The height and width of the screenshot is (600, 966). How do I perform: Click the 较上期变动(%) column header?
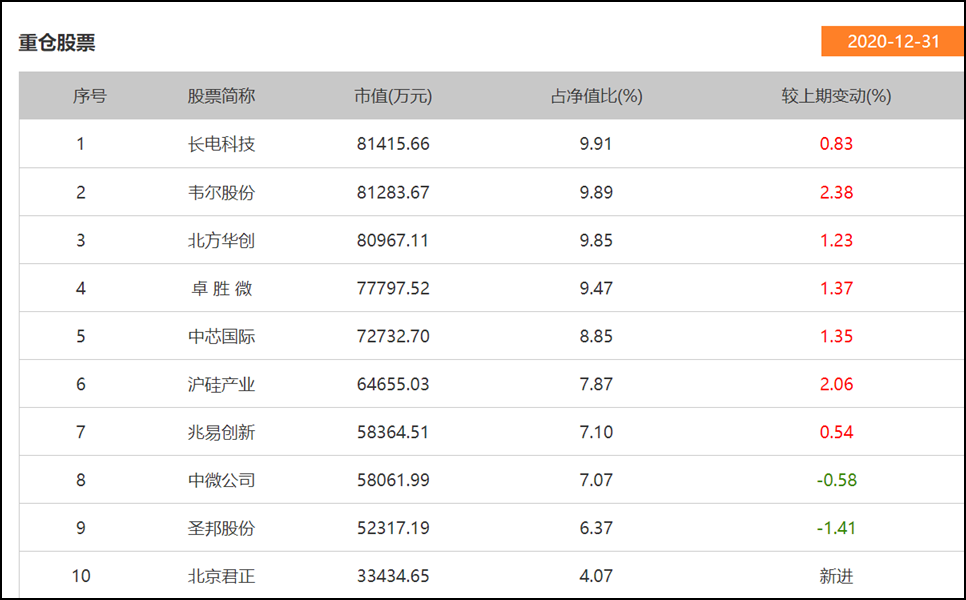(x=836, y=96)
